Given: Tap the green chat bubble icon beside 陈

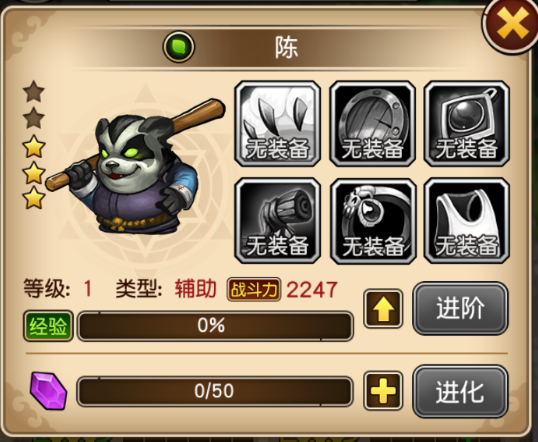Looking at the screenshot, I should [x=178, y=47].
